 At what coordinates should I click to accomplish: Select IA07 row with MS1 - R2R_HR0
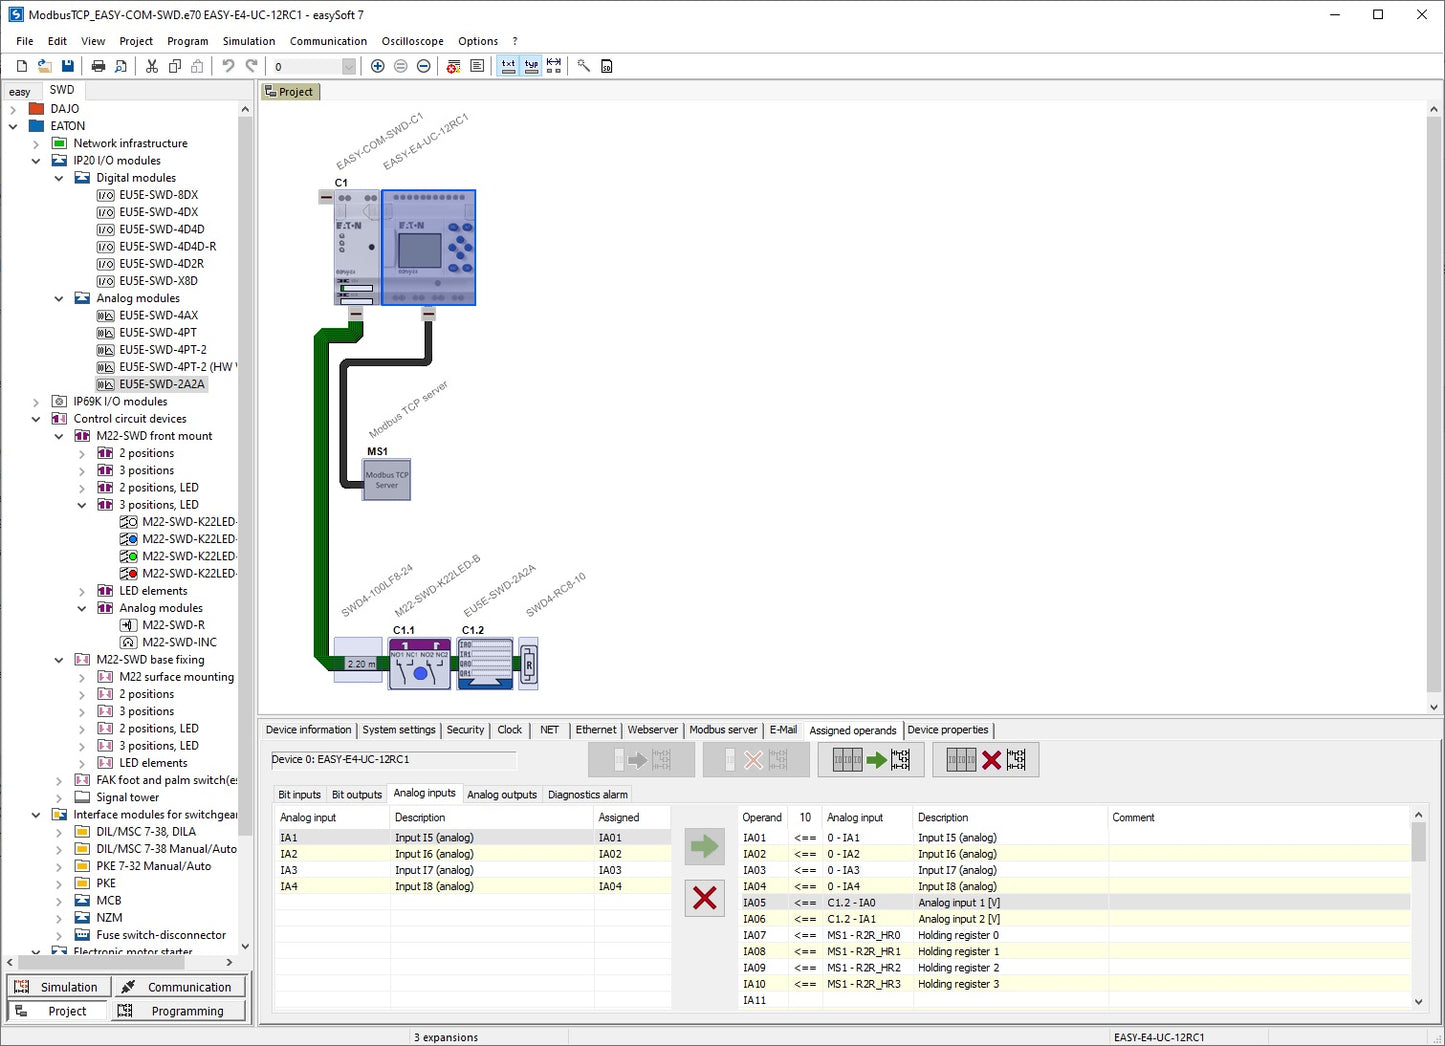1074,935
